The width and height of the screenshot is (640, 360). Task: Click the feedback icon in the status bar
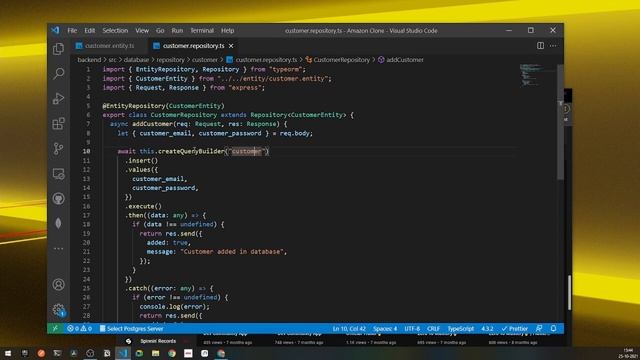pos(539,329)
